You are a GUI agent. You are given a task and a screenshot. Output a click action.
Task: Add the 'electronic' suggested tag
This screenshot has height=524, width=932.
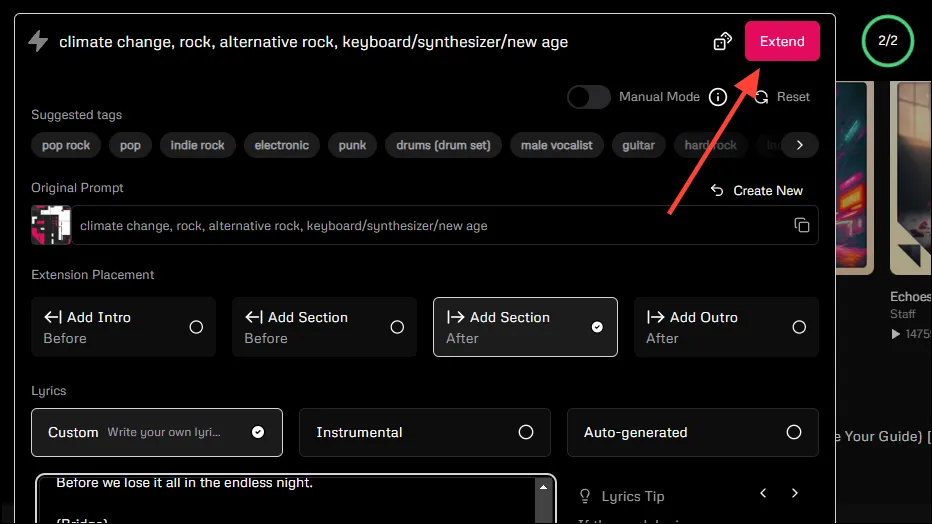point(282,145)
